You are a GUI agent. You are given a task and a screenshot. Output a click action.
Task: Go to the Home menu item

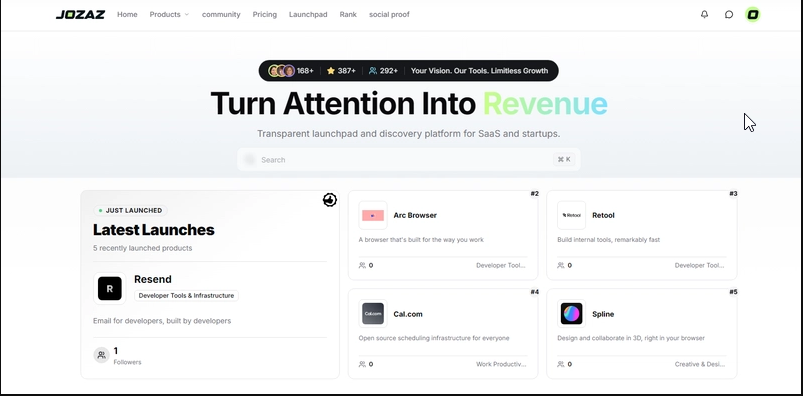coord(127,14)
